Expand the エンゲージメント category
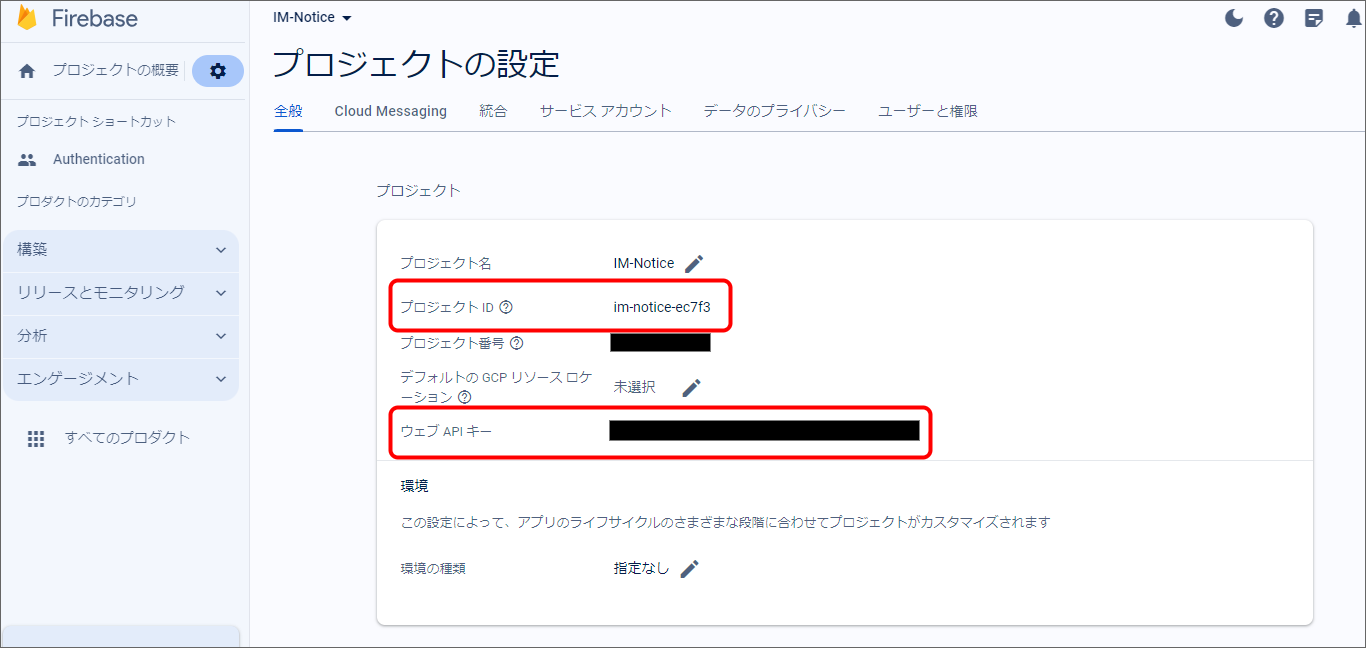Screen dimensions: 1366x648 coord(121,379)
